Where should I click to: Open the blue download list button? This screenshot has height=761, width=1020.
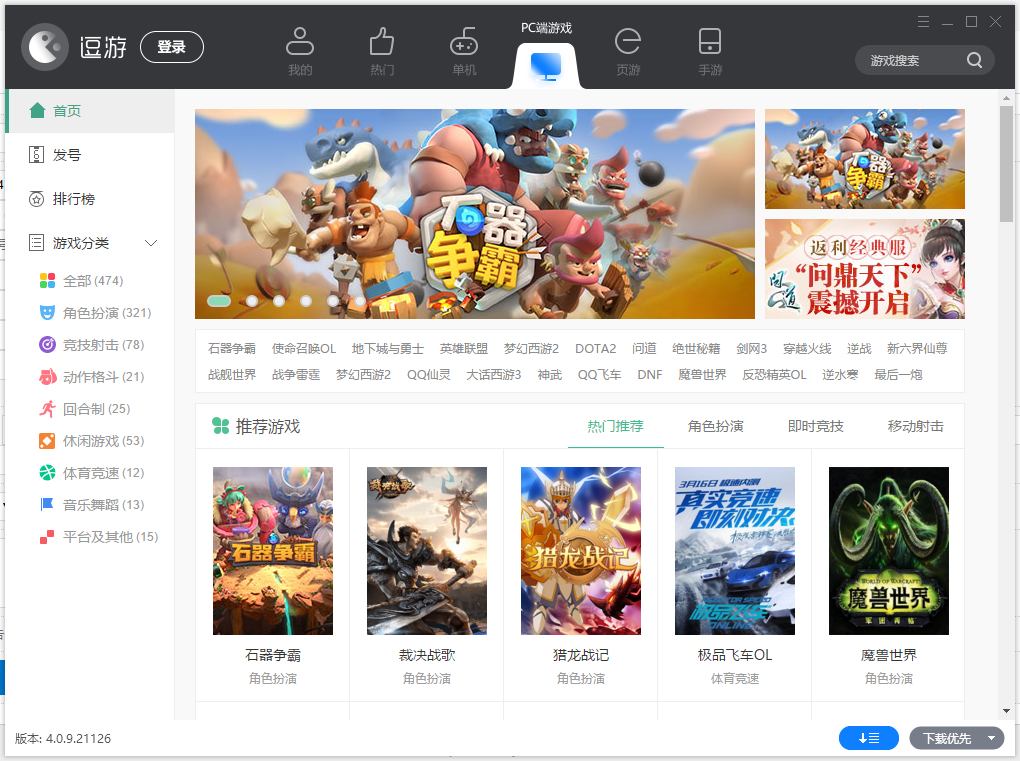(x=868, y=738)
